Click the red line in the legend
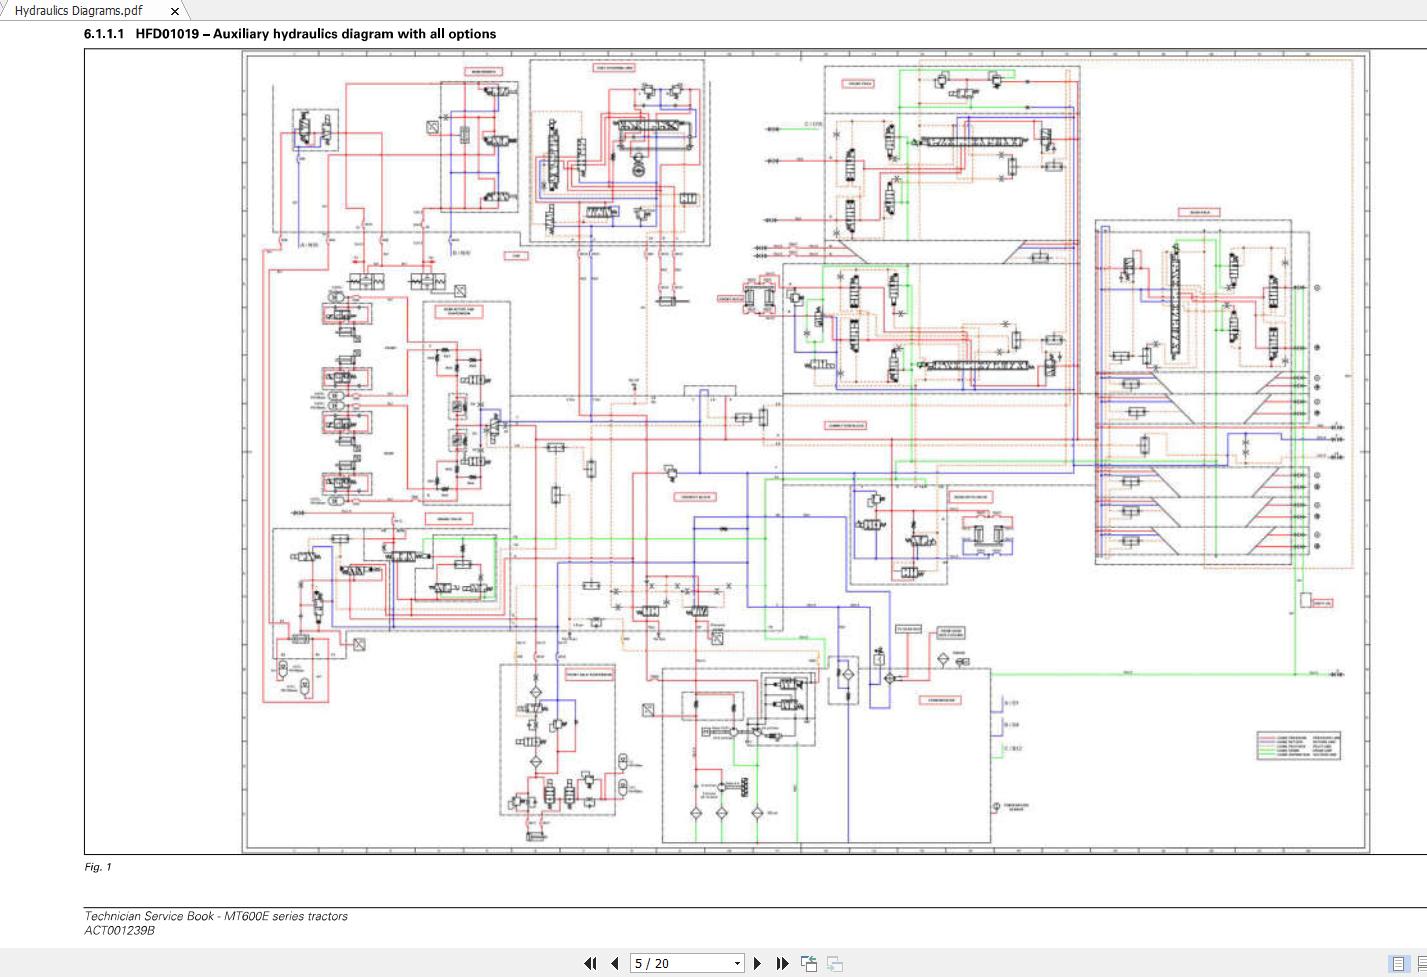This screenshot has height=977, width=1427. 1267,738
